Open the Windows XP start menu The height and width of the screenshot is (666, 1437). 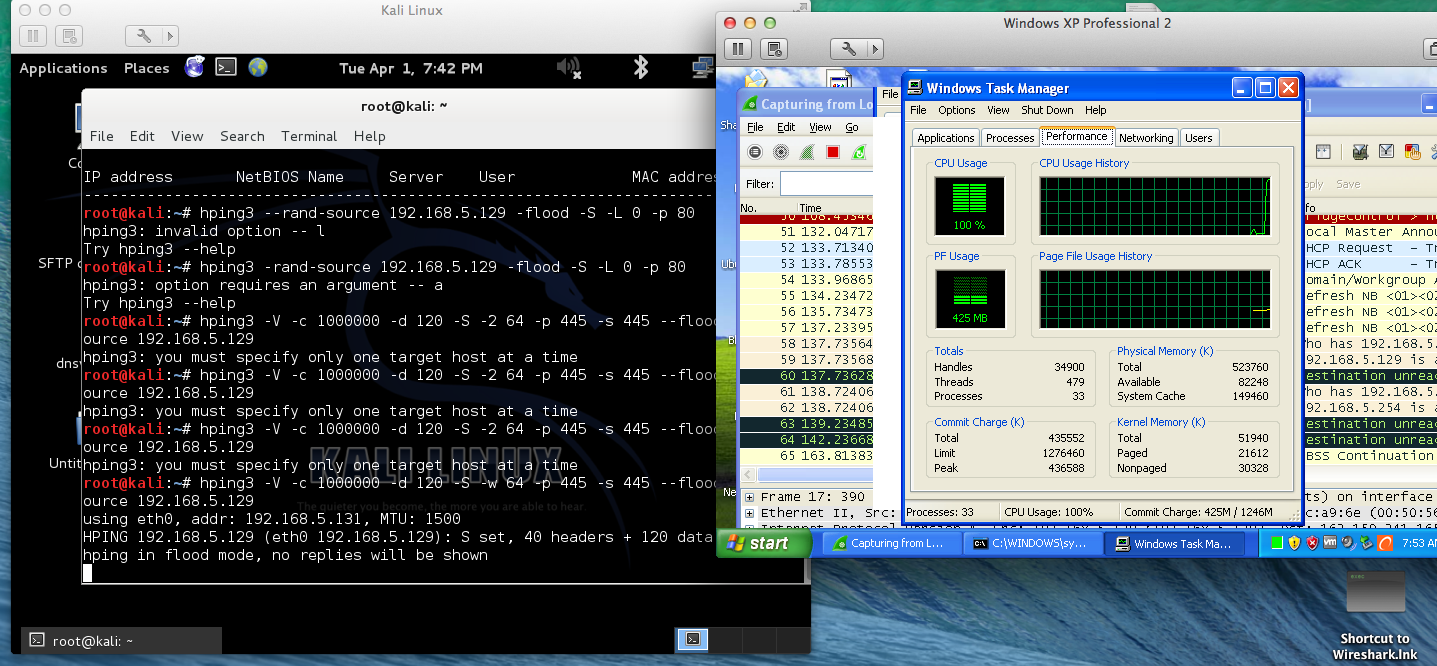(x=765, y=543)
